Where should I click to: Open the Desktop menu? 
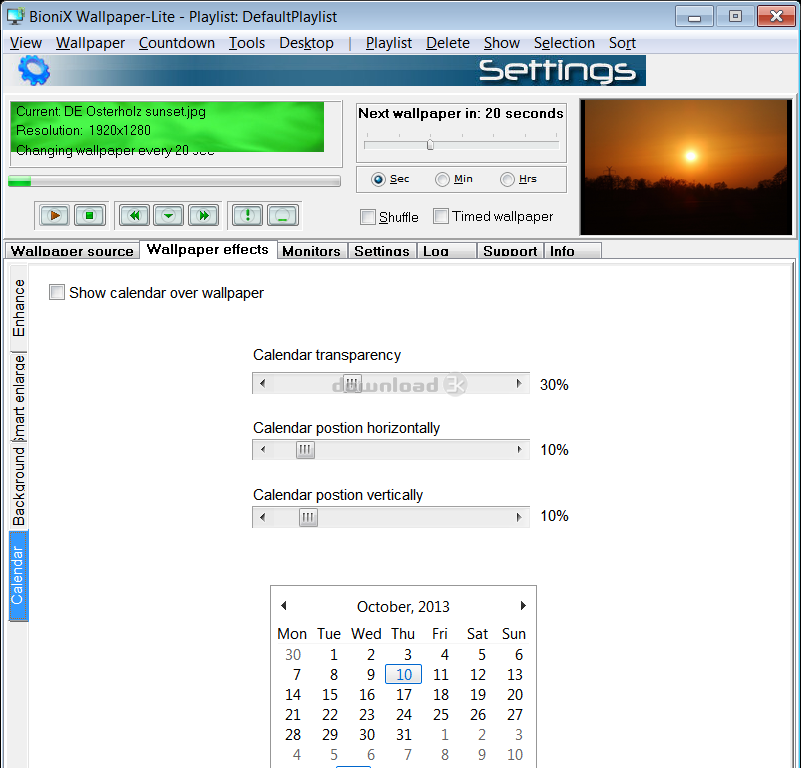point(307,43)
